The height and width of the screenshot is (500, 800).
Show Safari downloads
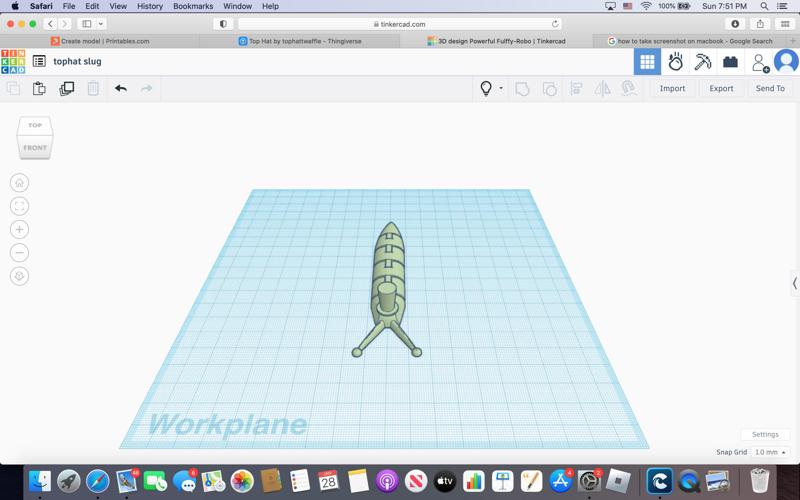pos(735,23)
